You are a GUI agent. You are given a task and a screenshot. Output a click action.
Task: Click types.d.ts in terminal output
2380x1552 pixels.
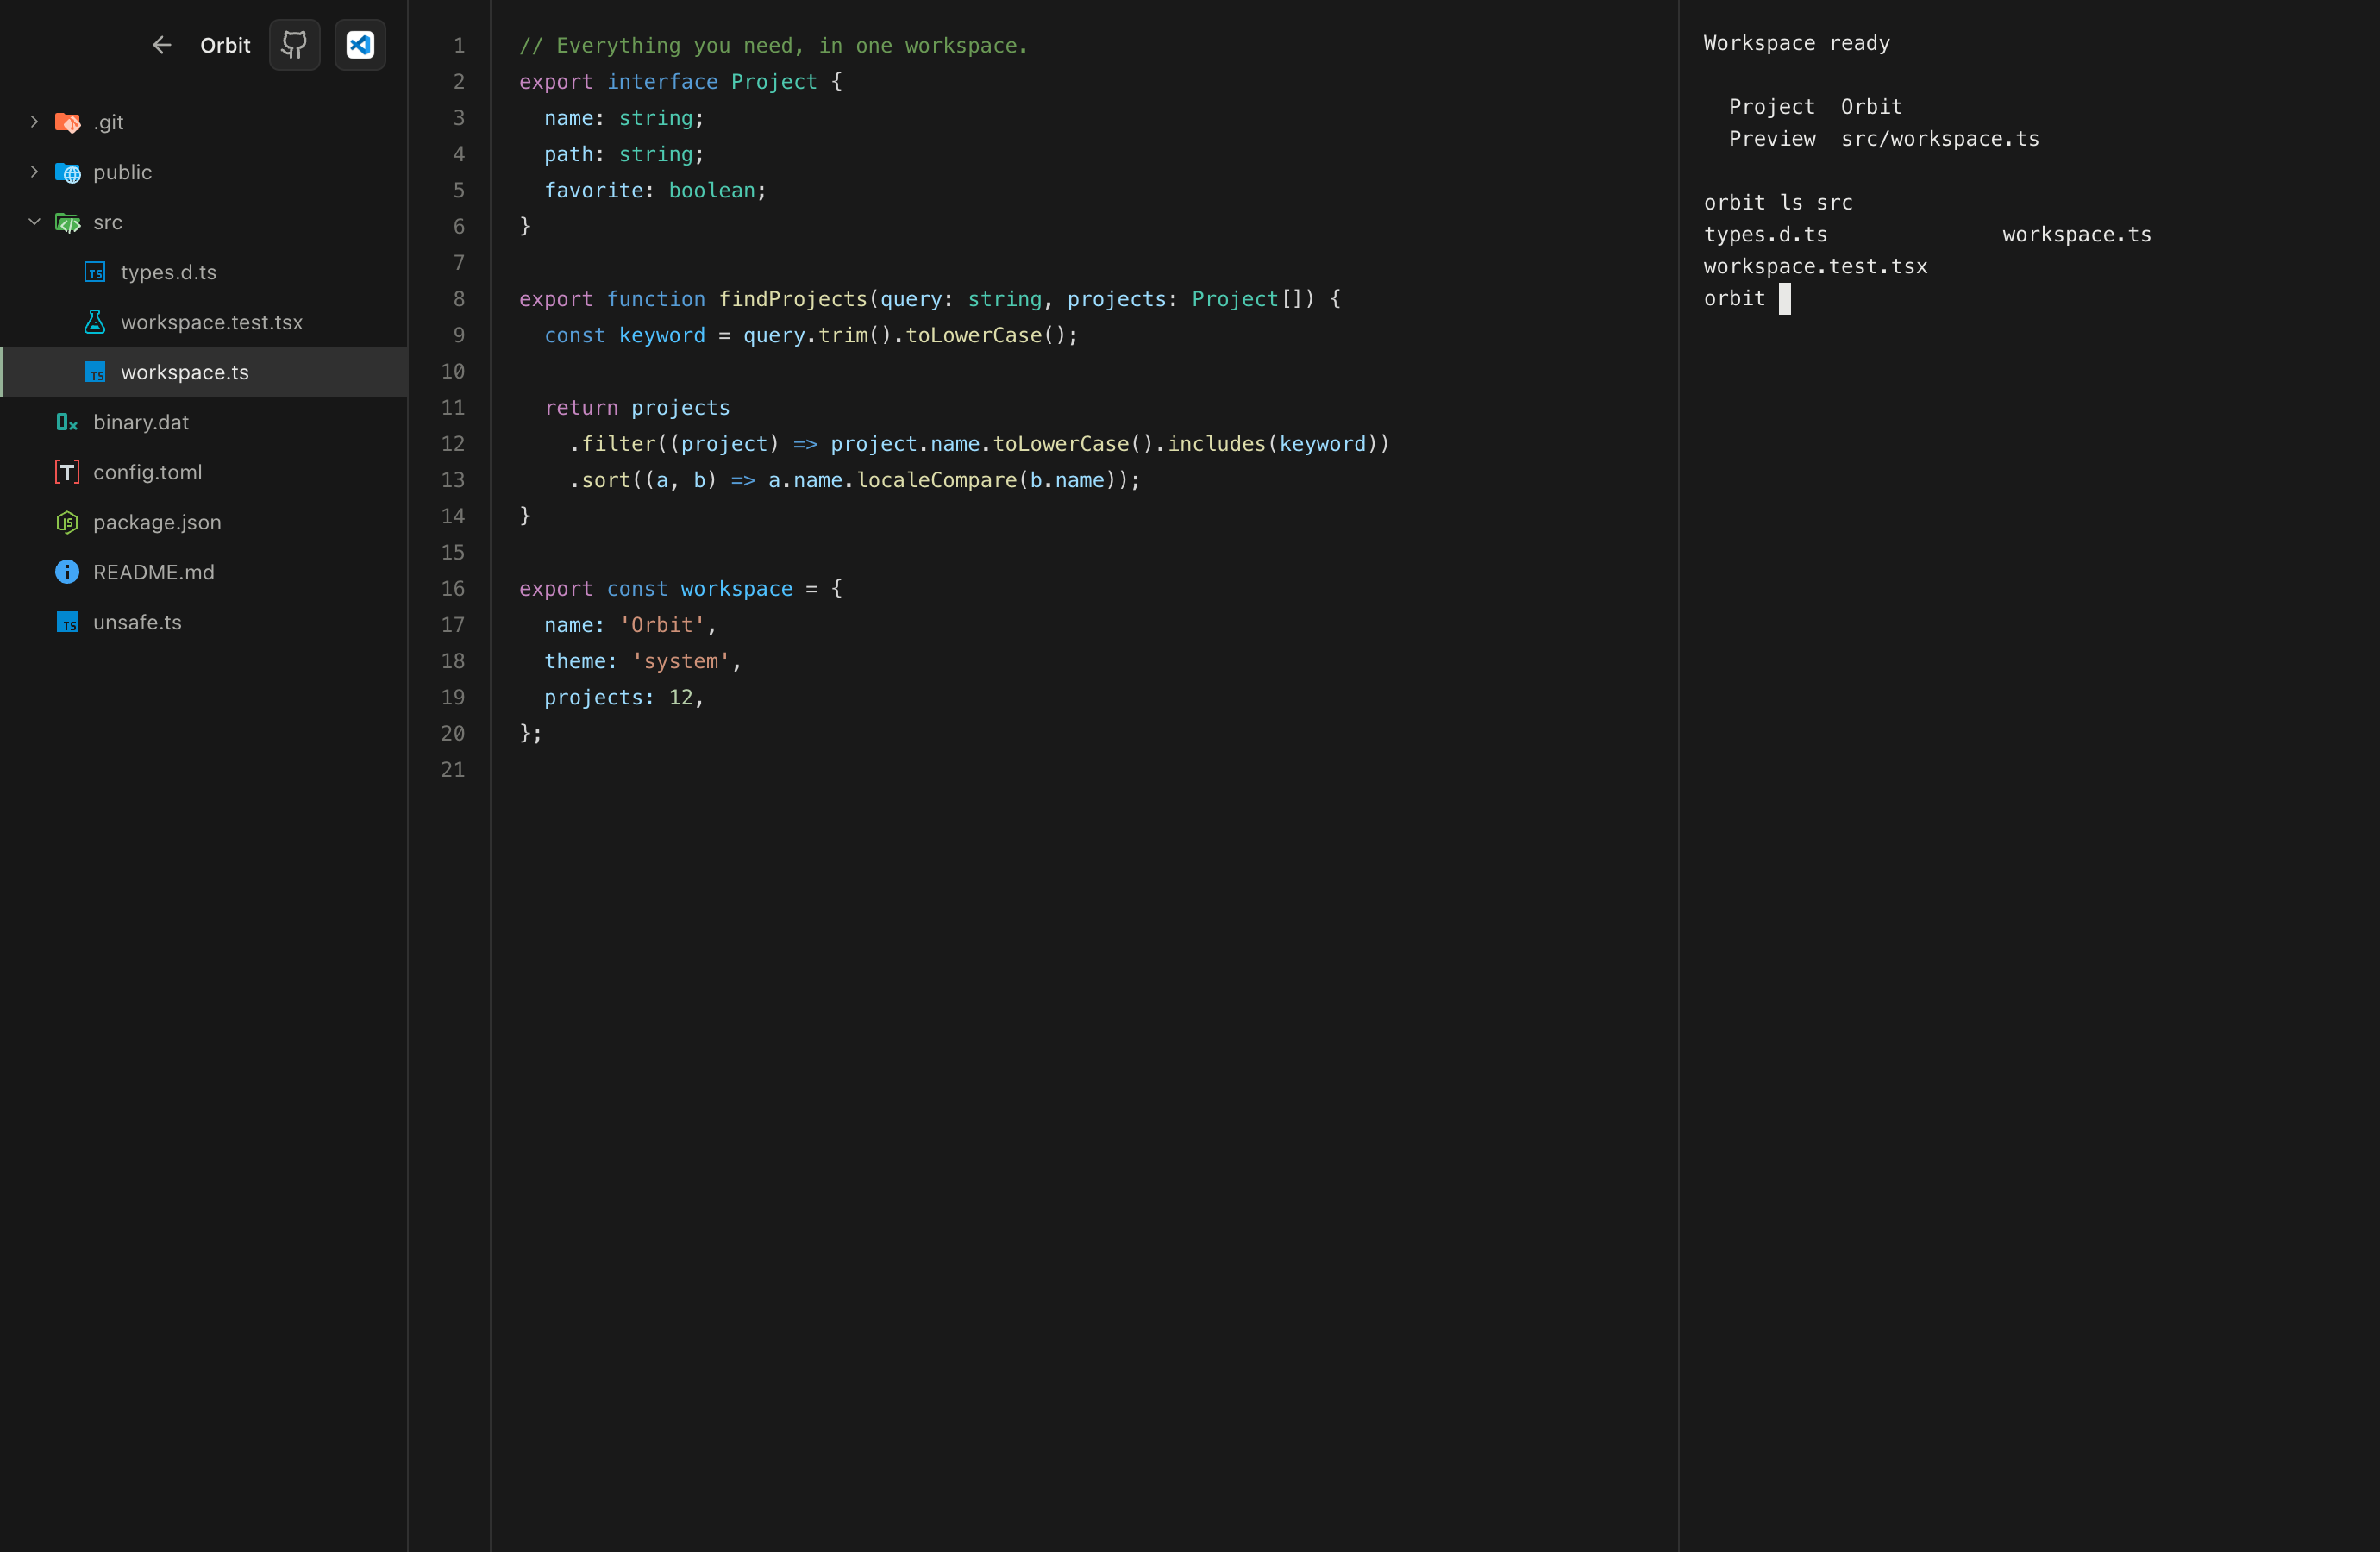1766,235
